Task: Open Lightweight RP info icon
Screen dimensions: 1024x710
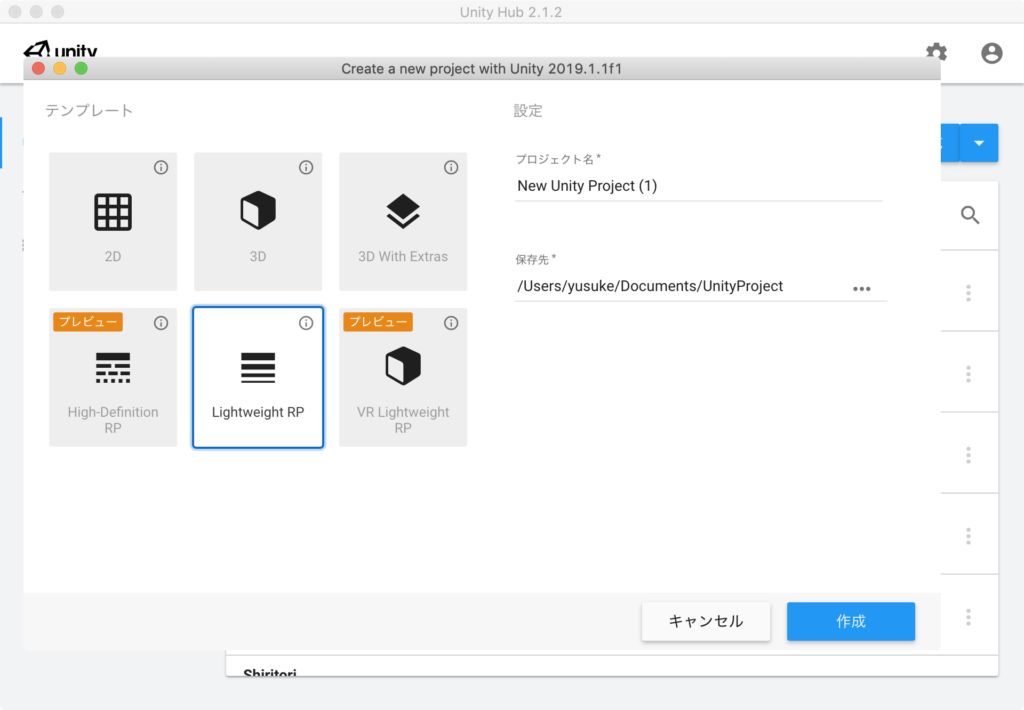Action: coord(306,323)
